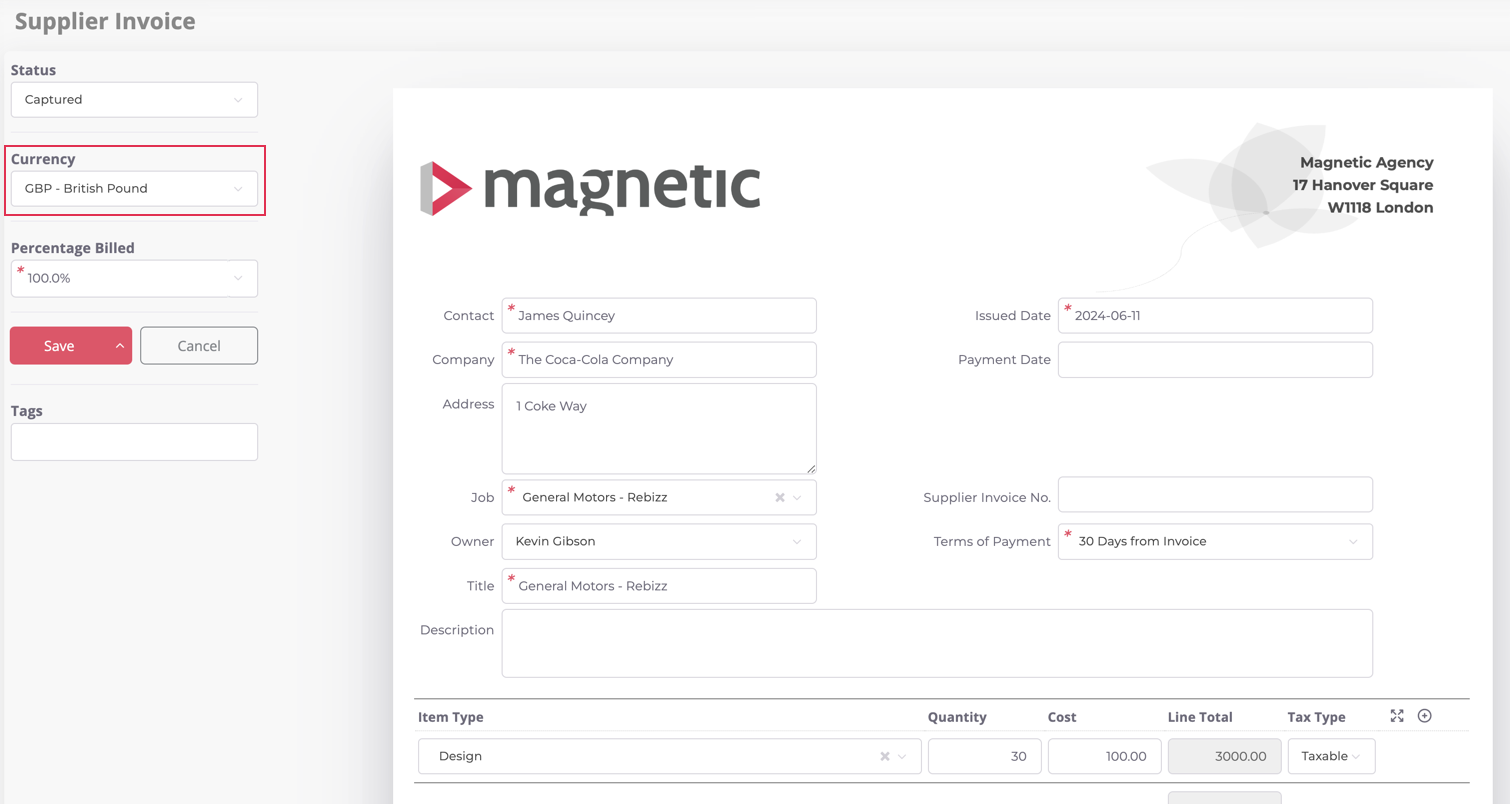
Task: Click the add line item plus icon
Action: tap(1425, 716)
